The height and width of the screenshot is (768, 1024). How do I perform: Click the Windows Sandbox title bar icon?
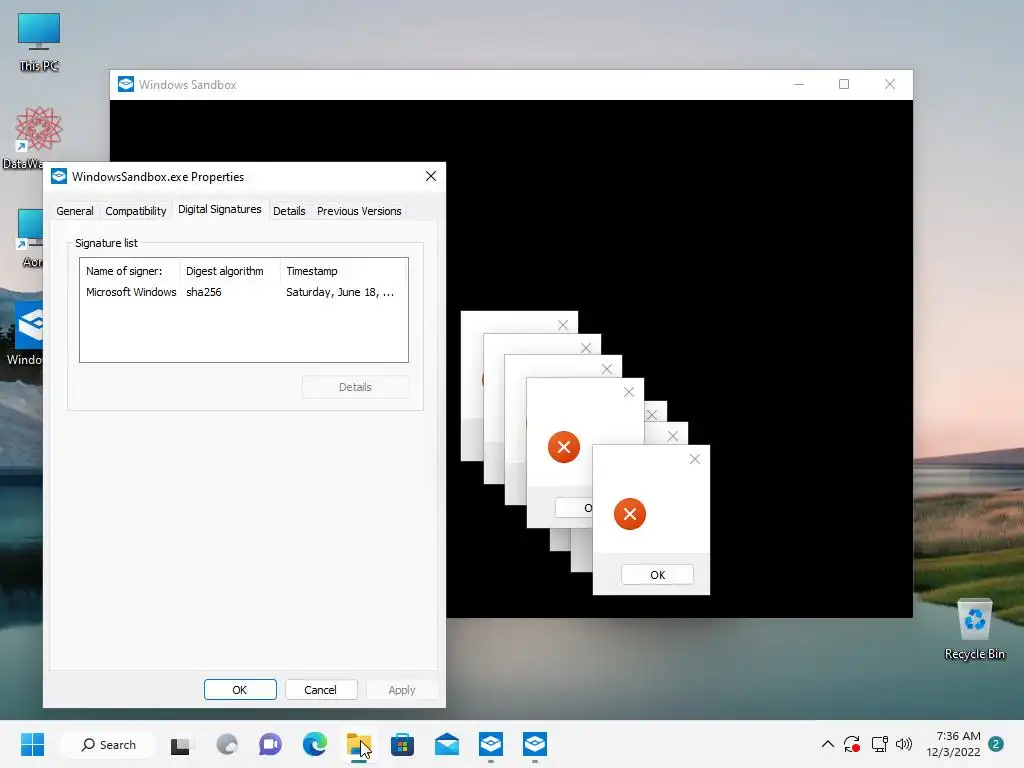(x=125, y=84)
